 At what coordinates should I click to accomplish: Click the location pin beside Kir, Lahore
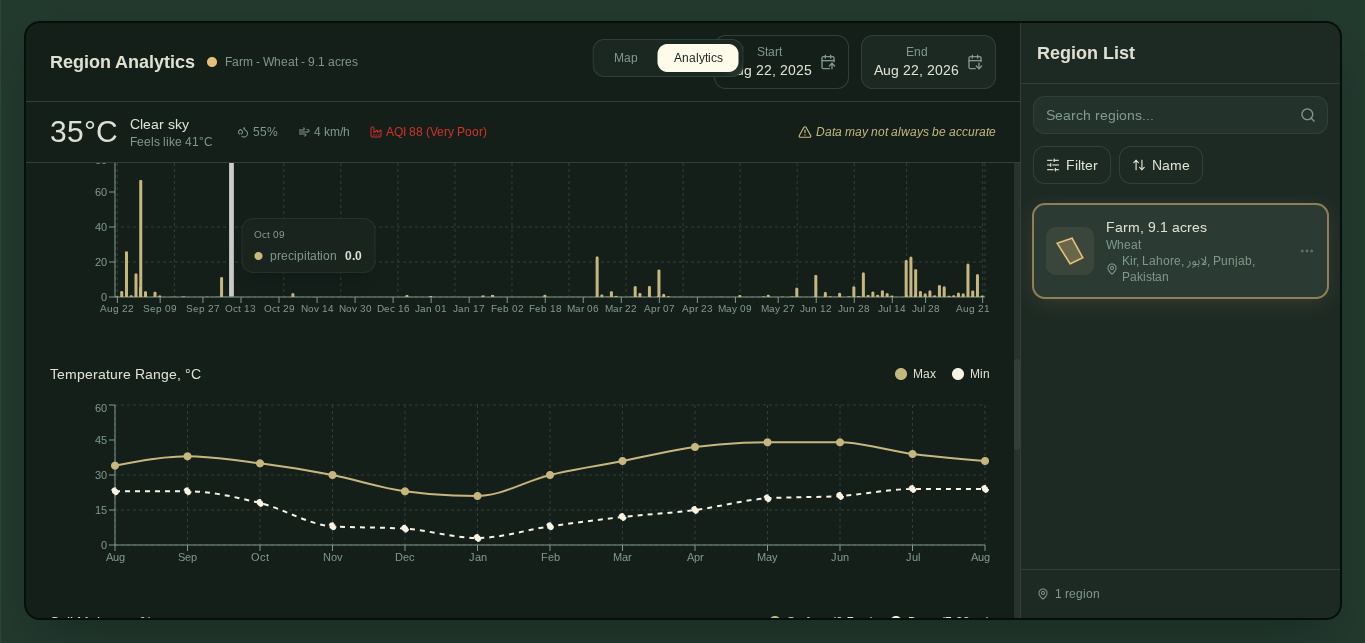(x=1112, y=268)
